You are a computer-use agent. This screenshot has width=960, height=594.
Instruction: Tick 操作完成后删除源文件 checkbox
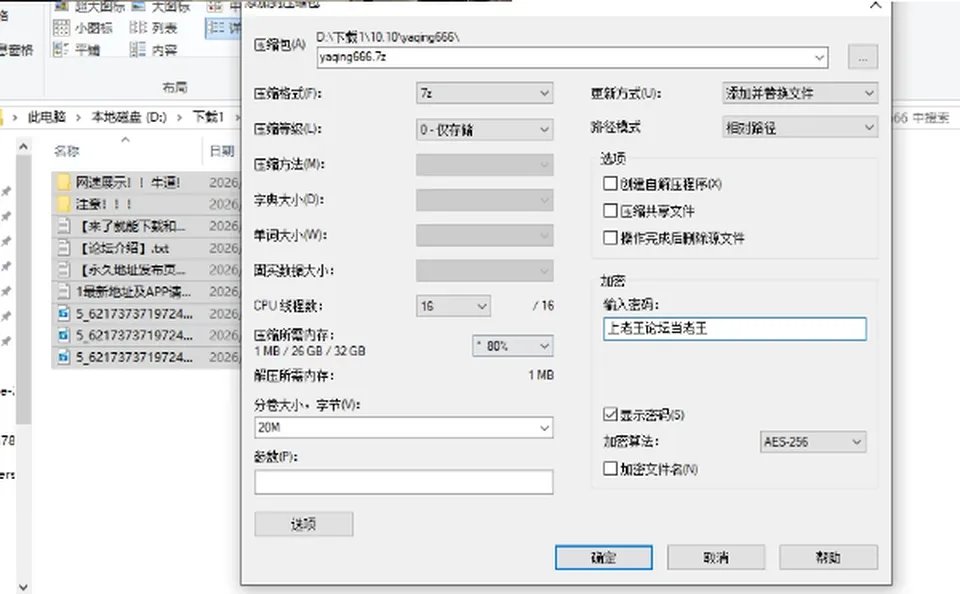point(610,238)
